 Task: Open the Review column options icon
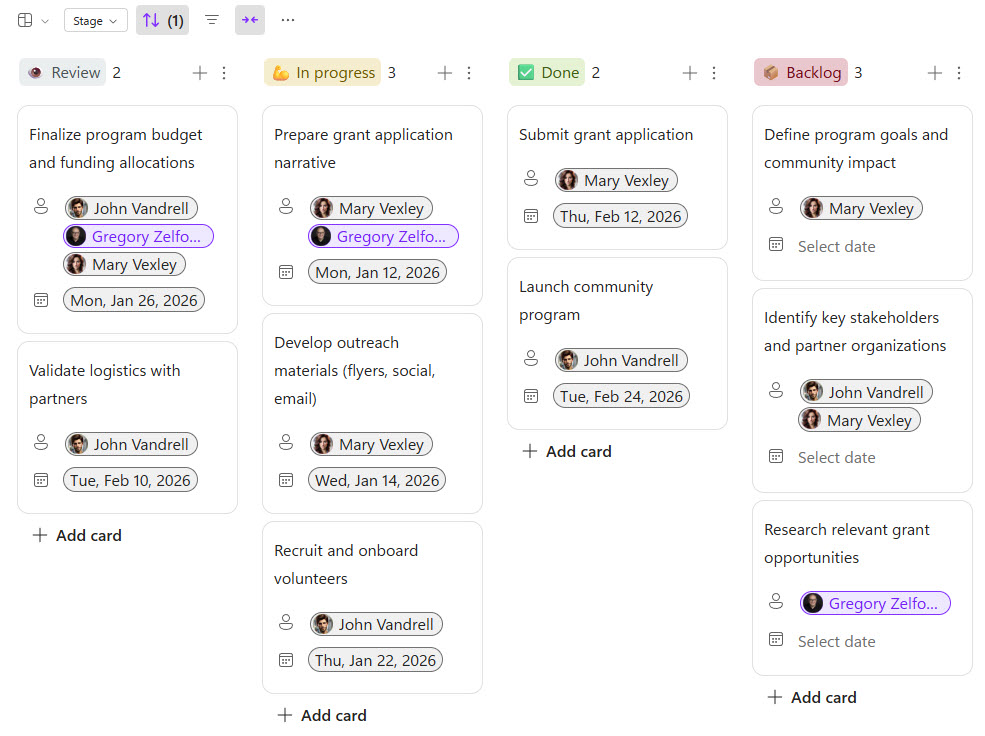tap(224, 72)
